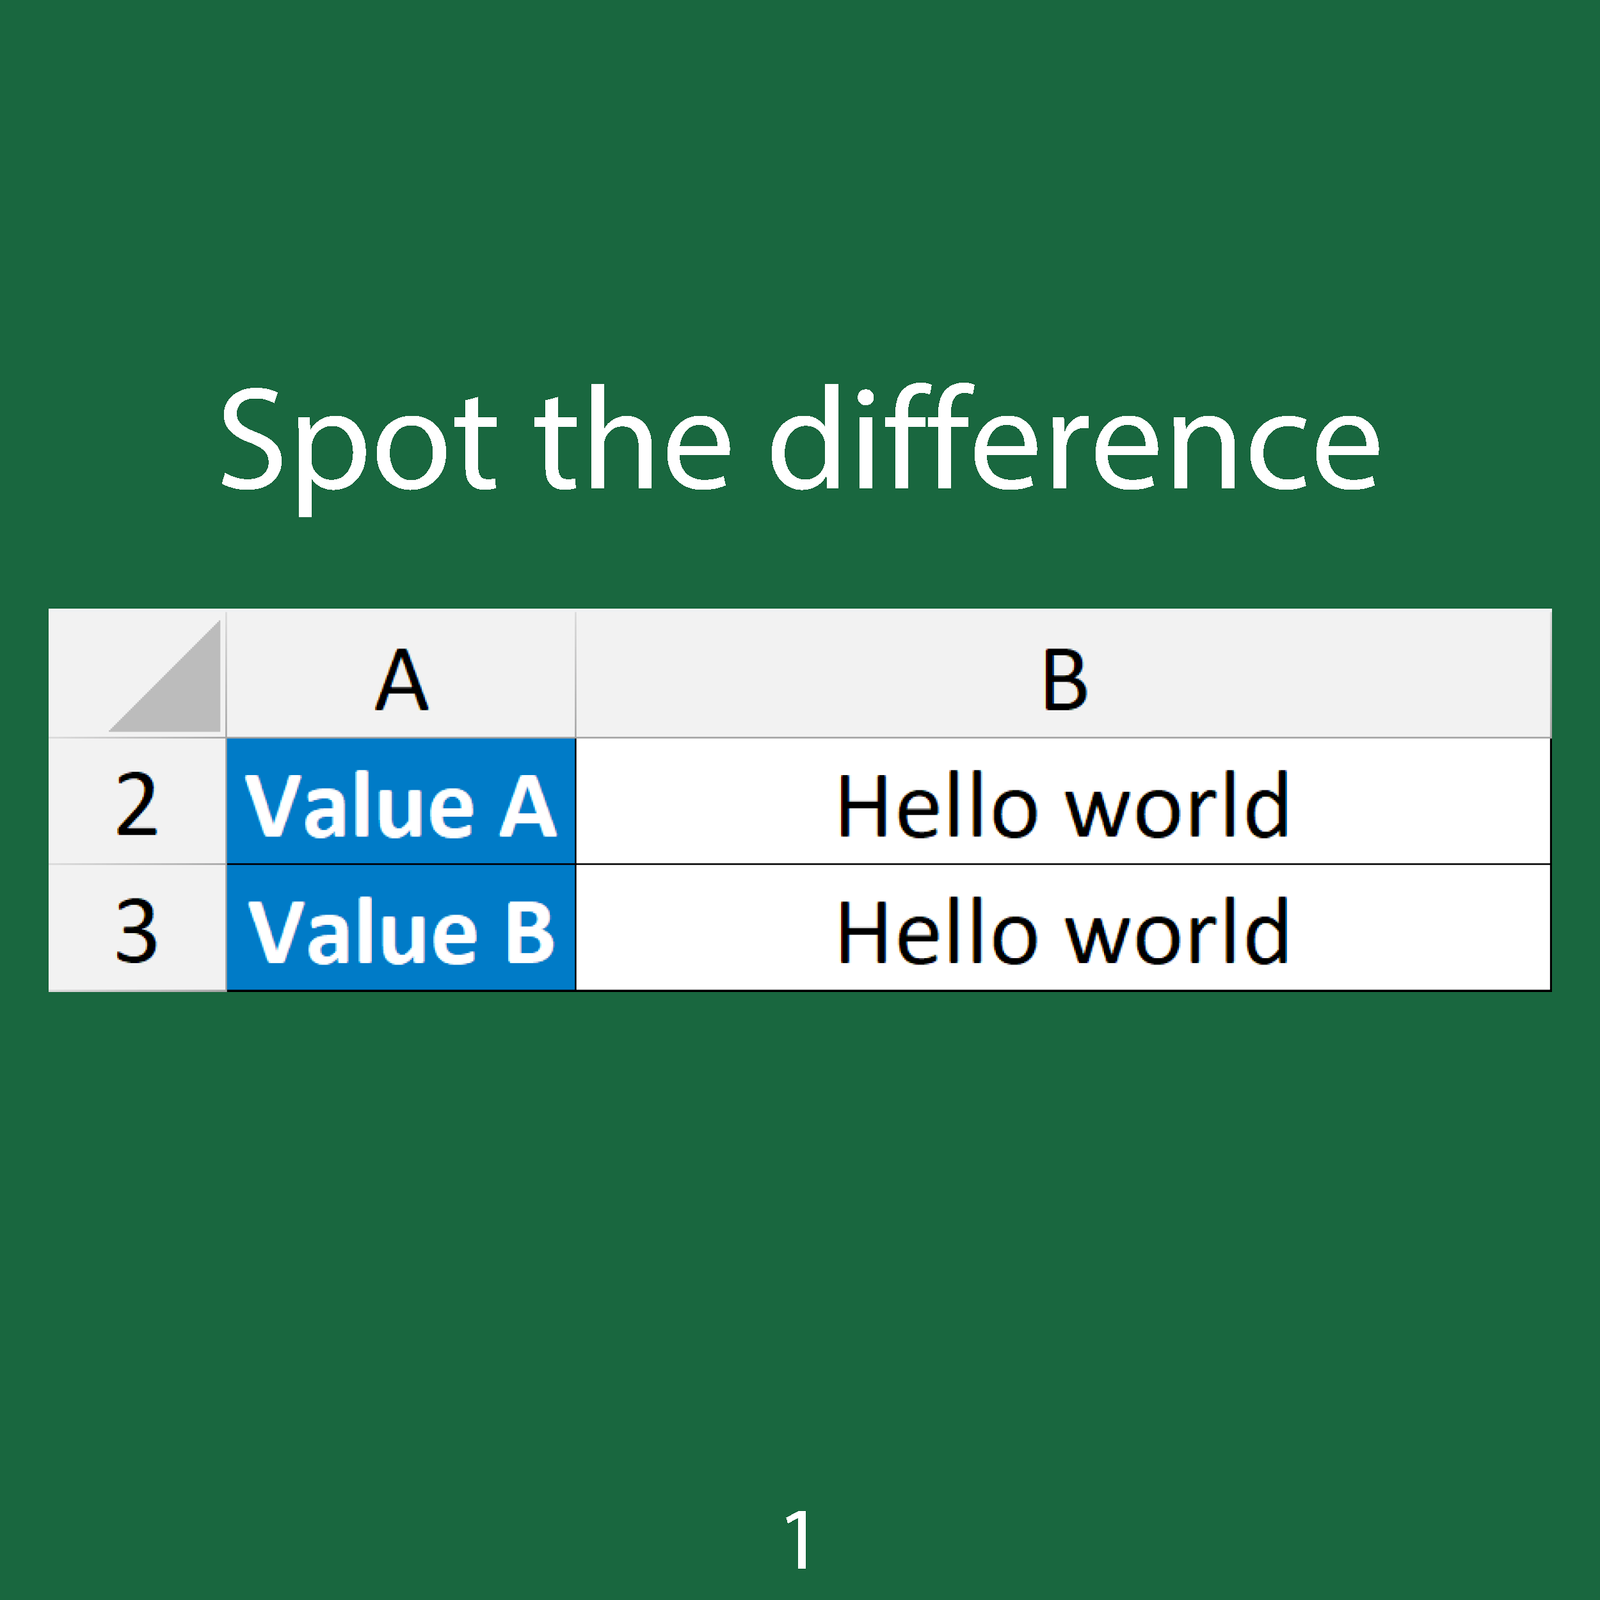
Task: Select row 3 via its header
Action: 137,930
